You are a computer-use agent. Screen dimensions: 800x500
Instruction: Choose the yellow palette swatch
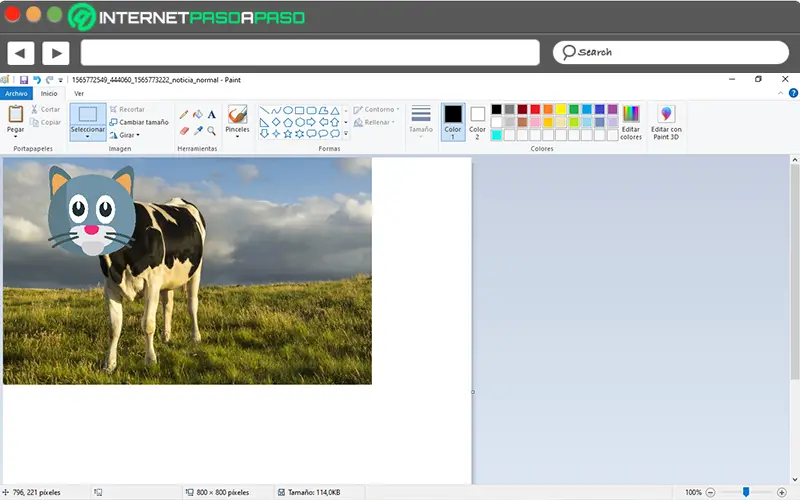pos(561,109)
